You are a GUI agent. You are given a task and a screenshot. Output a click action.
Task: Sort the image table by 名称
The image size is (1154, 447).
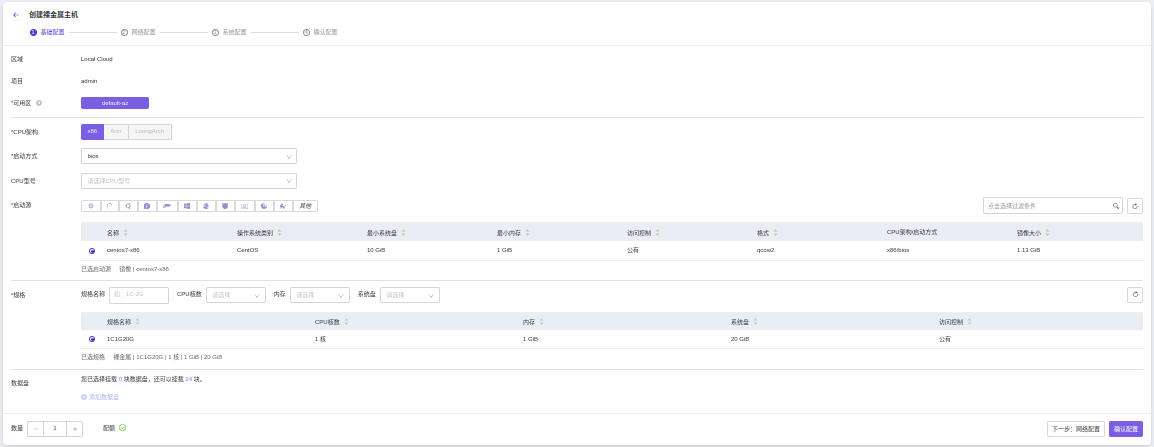click(x=126, y=232)
